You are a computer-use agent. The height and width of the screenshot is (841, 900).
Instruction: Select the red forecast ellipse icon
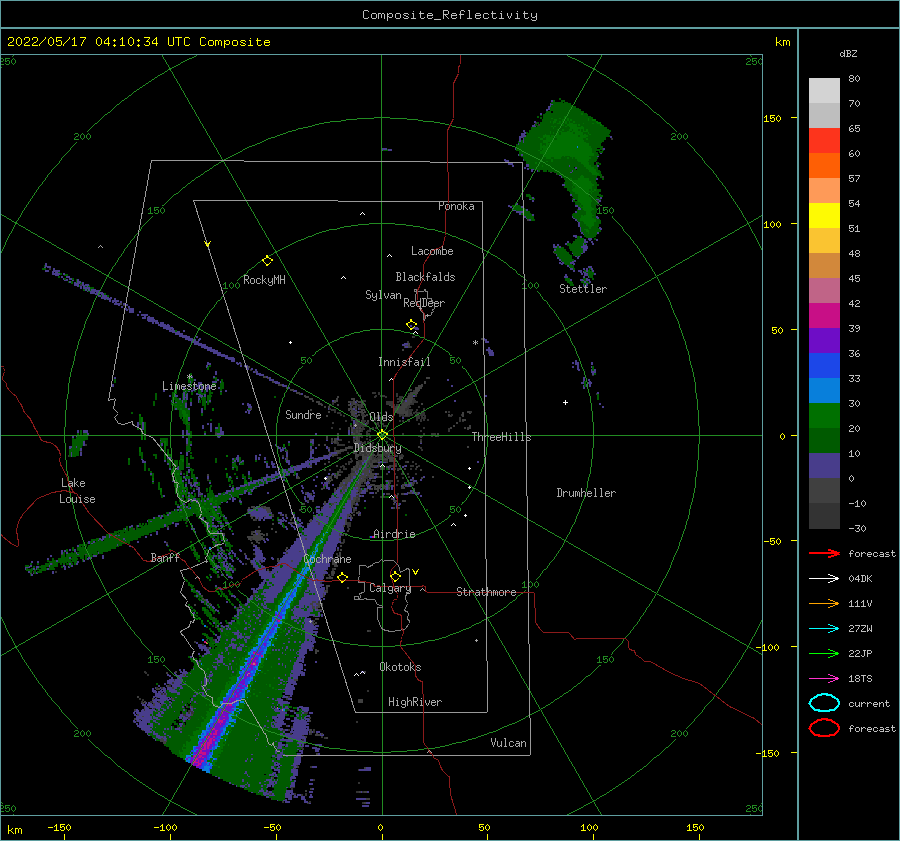click(824, 728)
